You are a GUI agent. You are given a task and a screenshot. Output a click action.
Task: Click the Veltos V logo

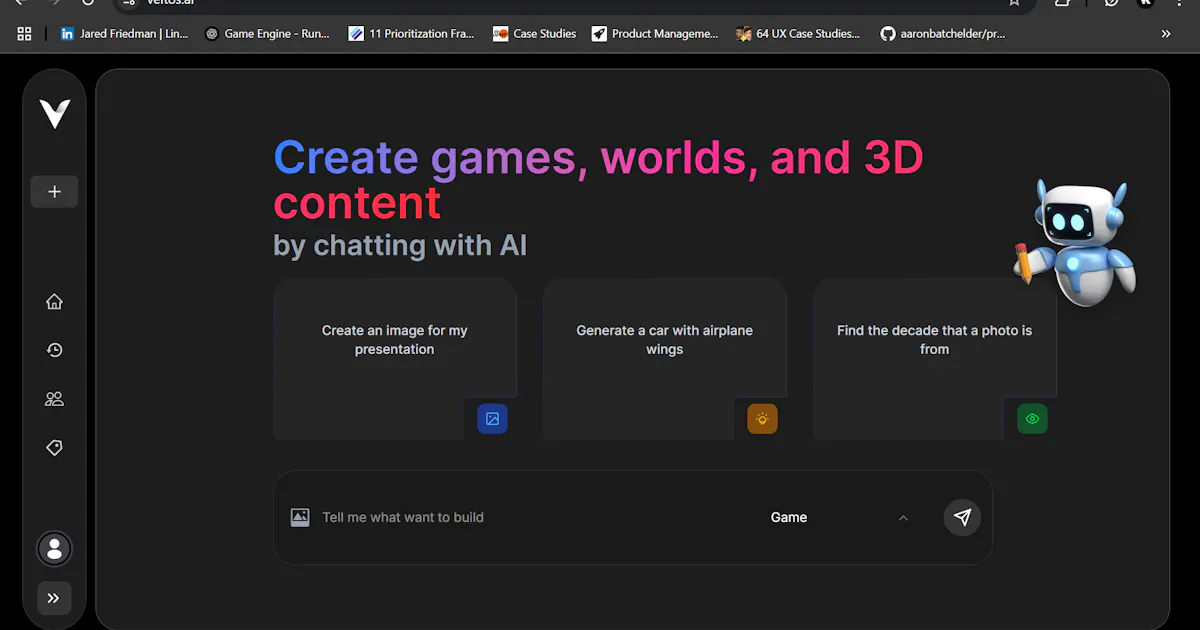[x=55, y=114]
